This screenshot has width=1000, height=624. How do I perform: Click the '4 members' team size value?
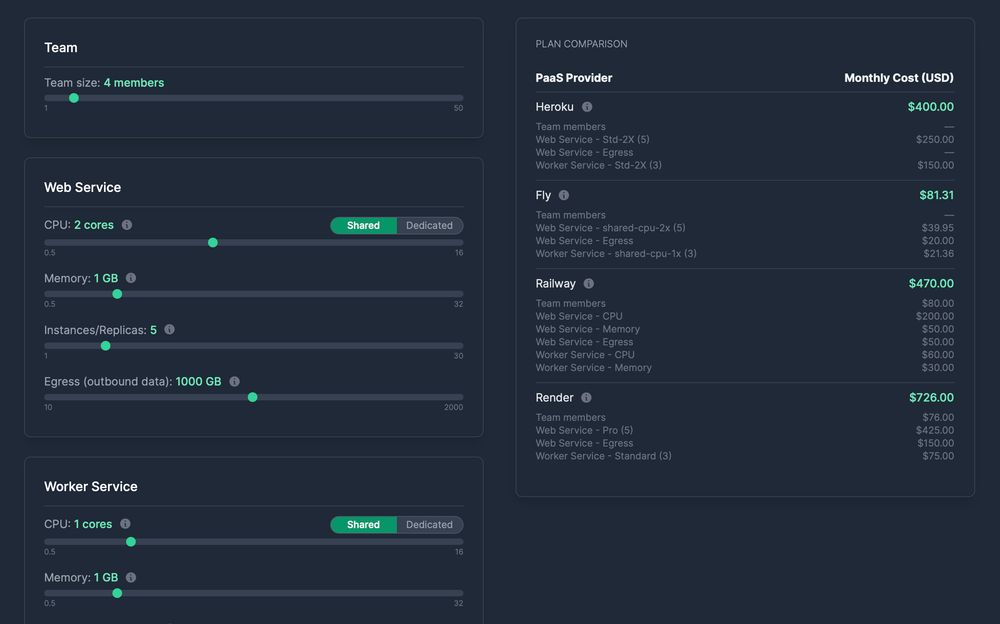pyautogui.click(x=134, y=83)
